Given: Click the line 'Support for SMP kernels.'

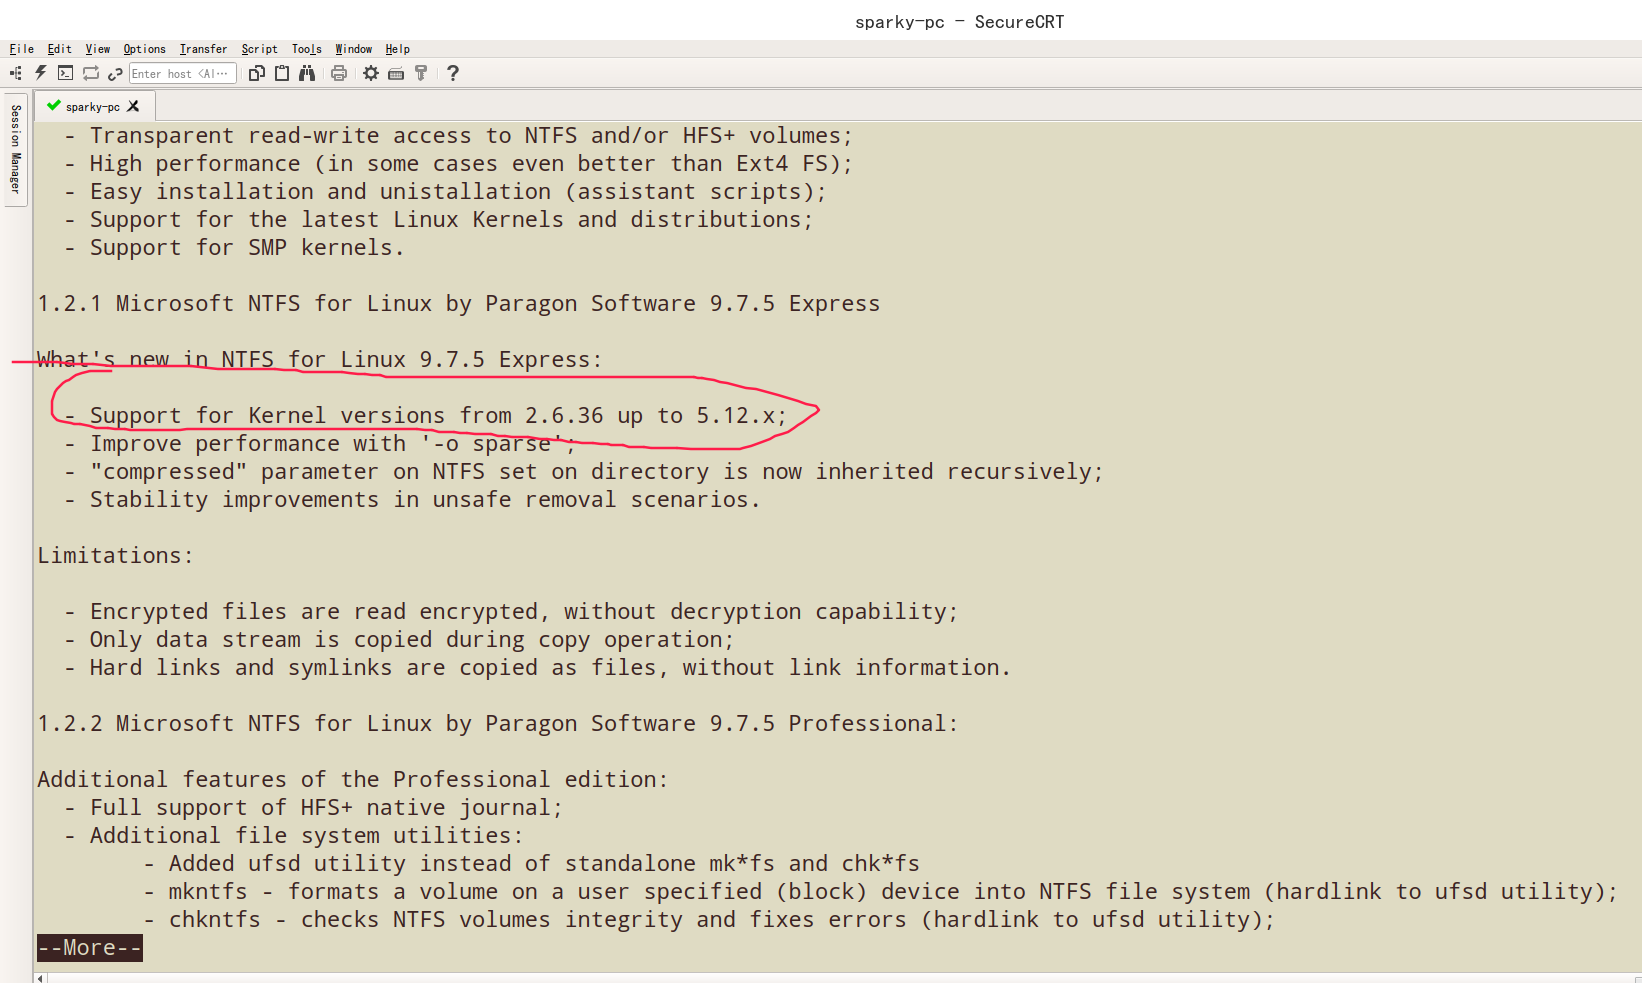Looking at the screenshot, I should coord(235,248).
